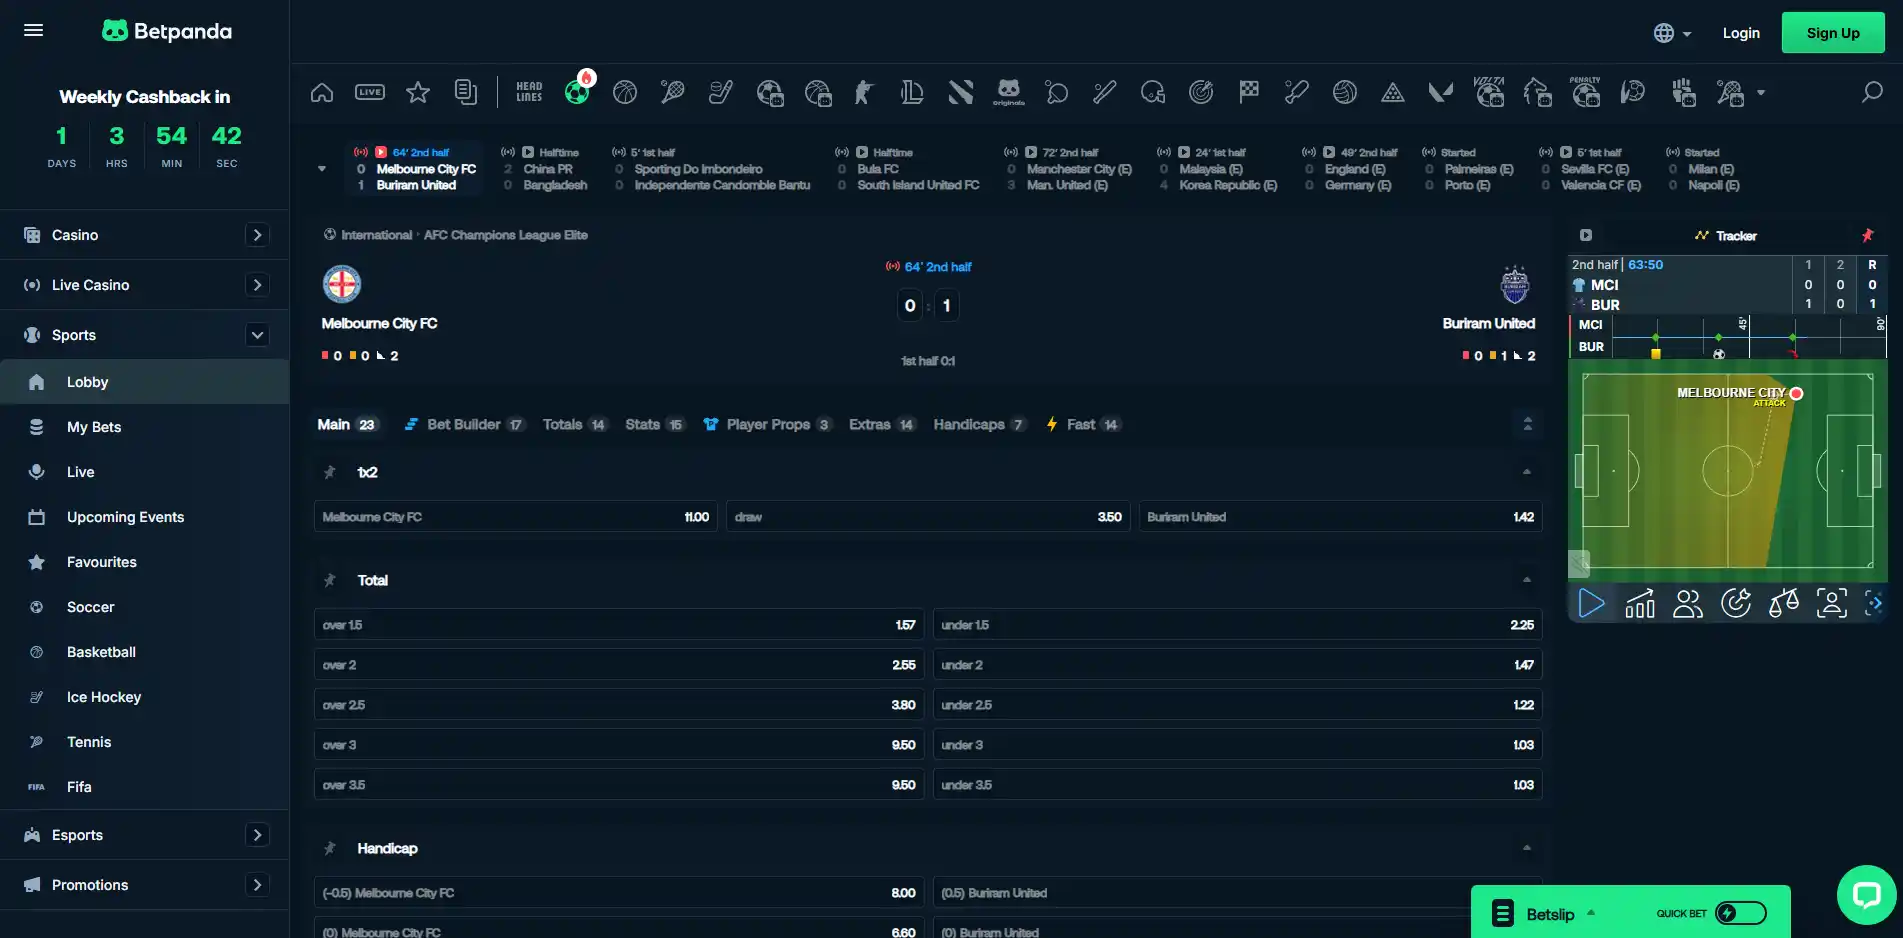This screenshot has width=1903, height=938.
Task: Collapse all markets with the double-arrow icon
Action: (x=1528, y=424)
